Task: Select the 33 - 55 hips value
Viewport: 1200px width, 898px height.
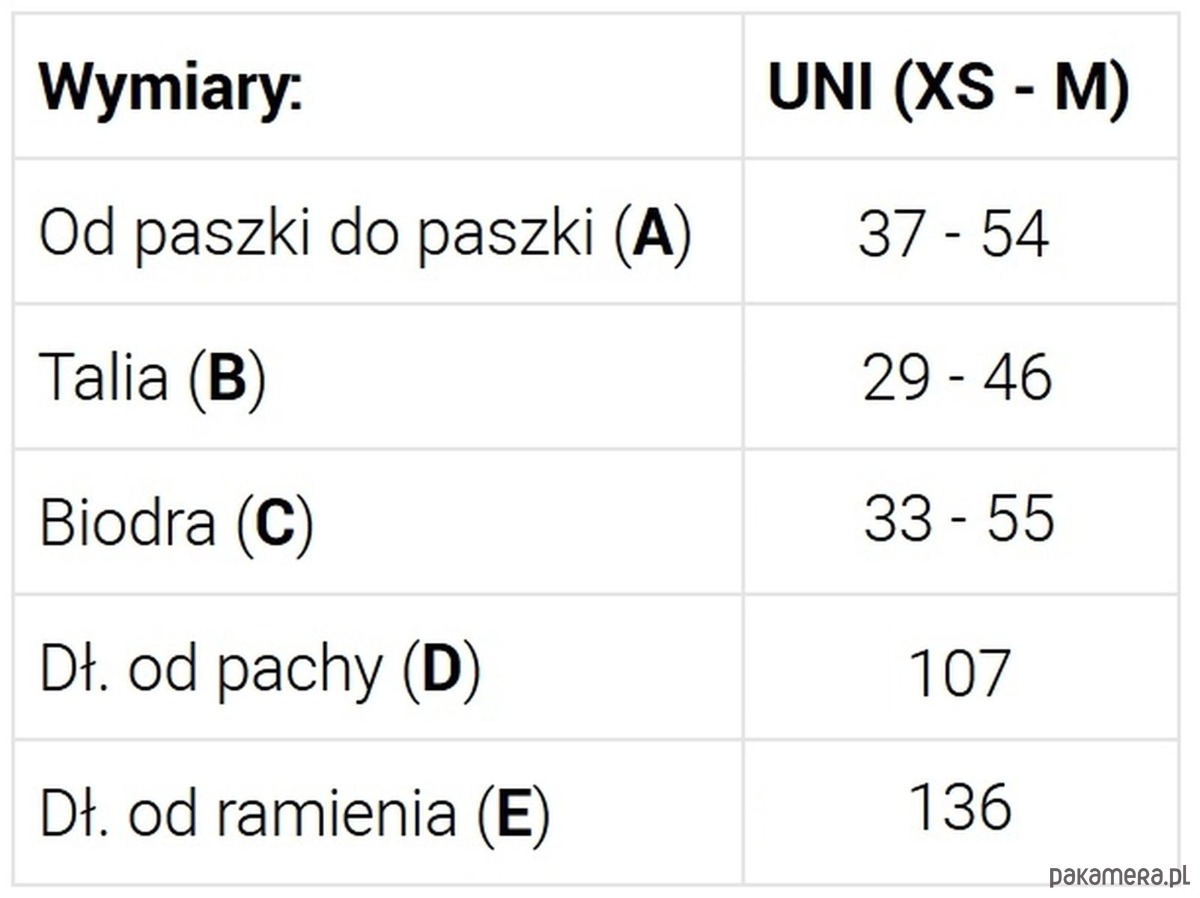Action: pyautogui.click(x=958, y=519)
